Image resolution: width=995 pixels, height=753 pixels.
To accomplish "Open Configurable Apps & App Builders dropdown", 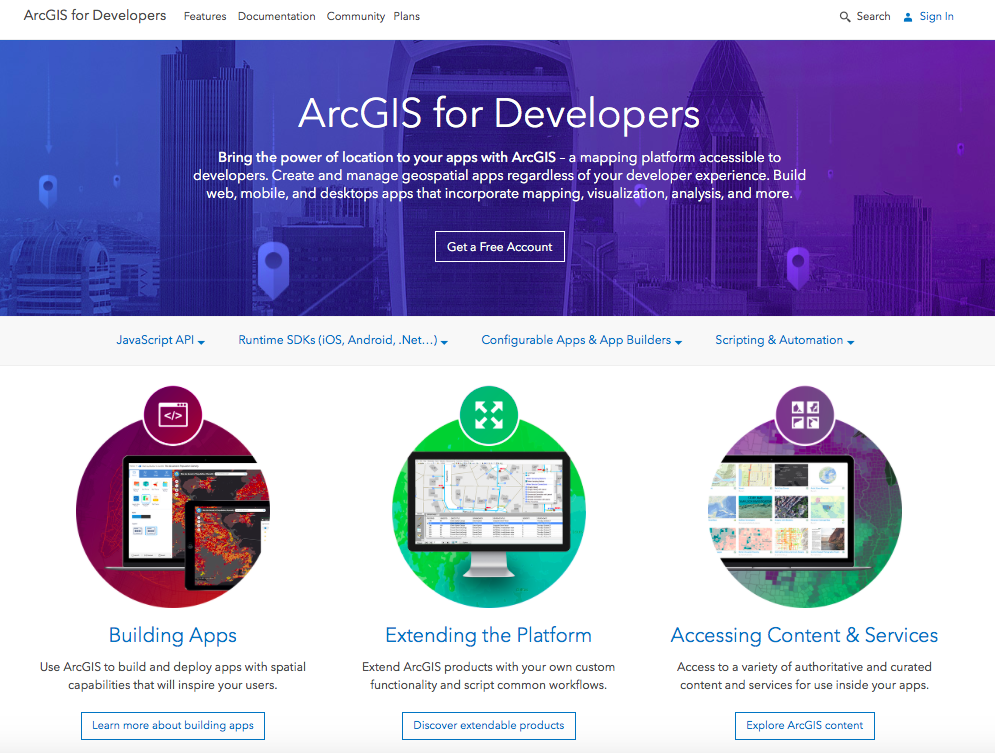I will 582,340.
